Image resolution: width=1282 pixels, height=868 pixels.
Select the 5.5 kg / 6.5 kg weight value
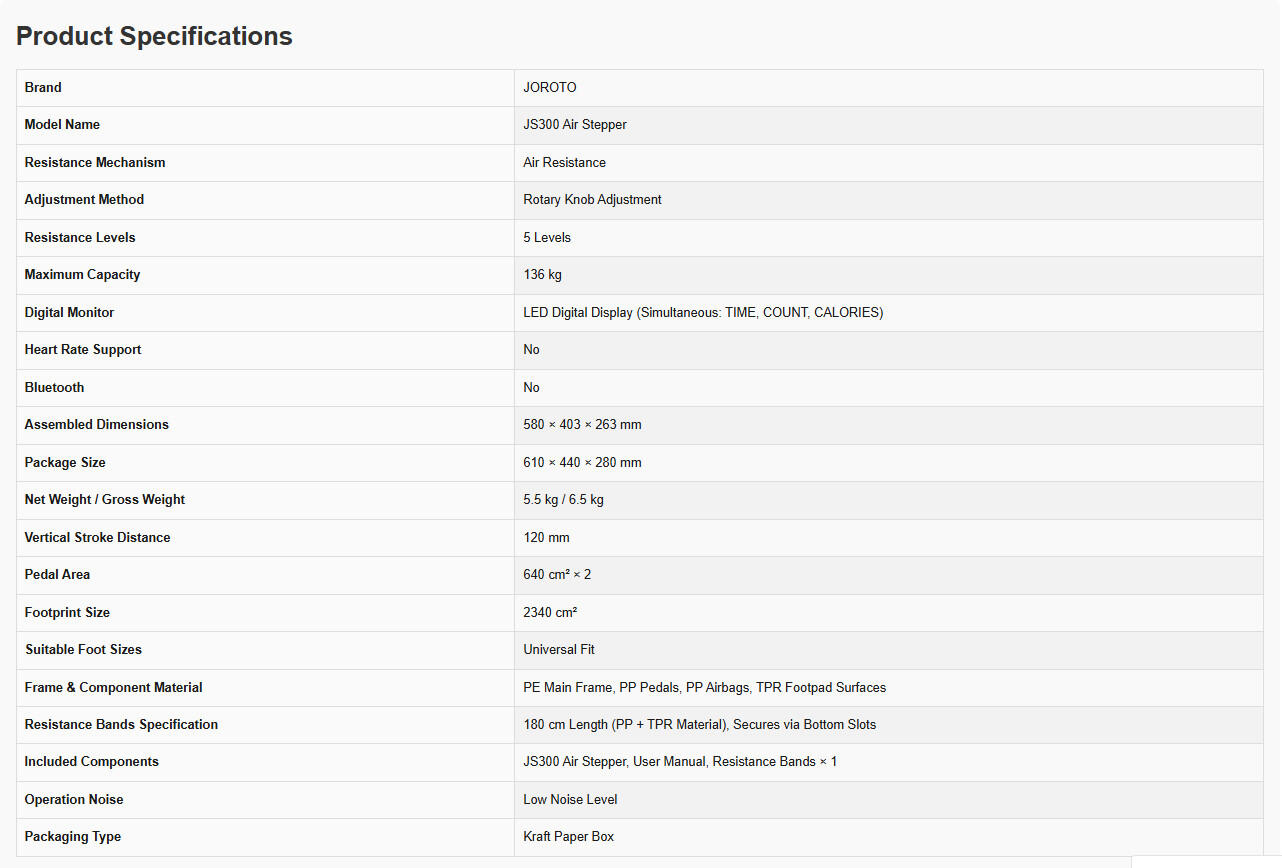pyautogui.click(x=563, y=500)
